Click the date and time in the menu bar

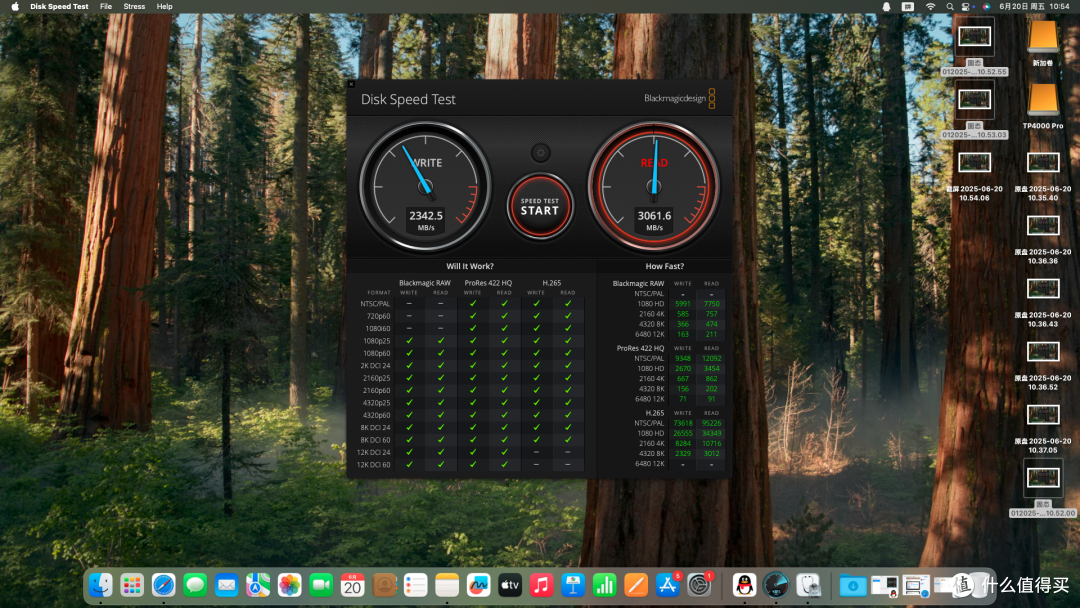click(x=1034, y=6)
